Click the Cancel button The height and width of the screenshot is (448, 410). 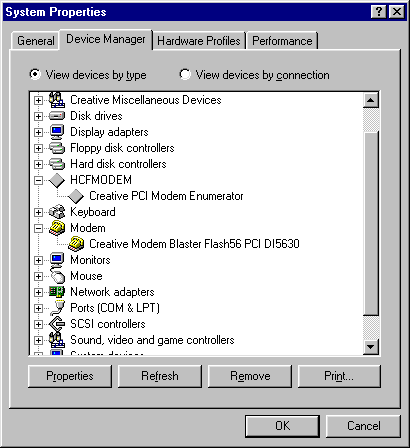pyautogui.click(x=363, y=426)
